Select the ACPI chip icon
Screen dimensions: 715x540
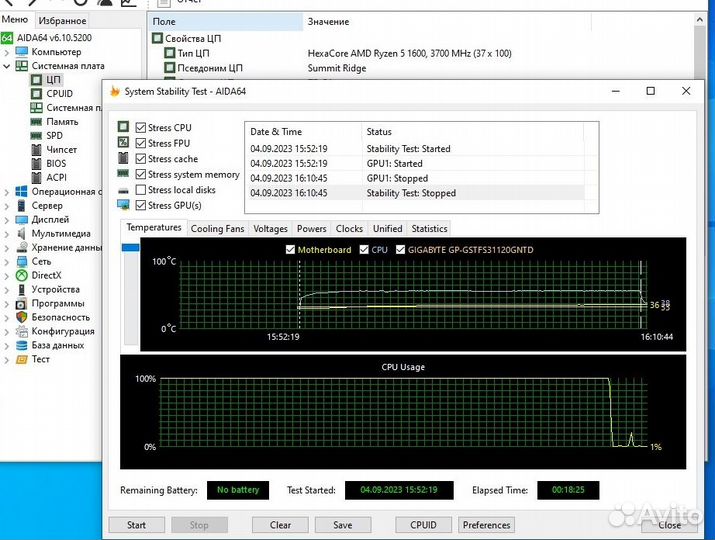pyautogui.click(x=36, y=177)
